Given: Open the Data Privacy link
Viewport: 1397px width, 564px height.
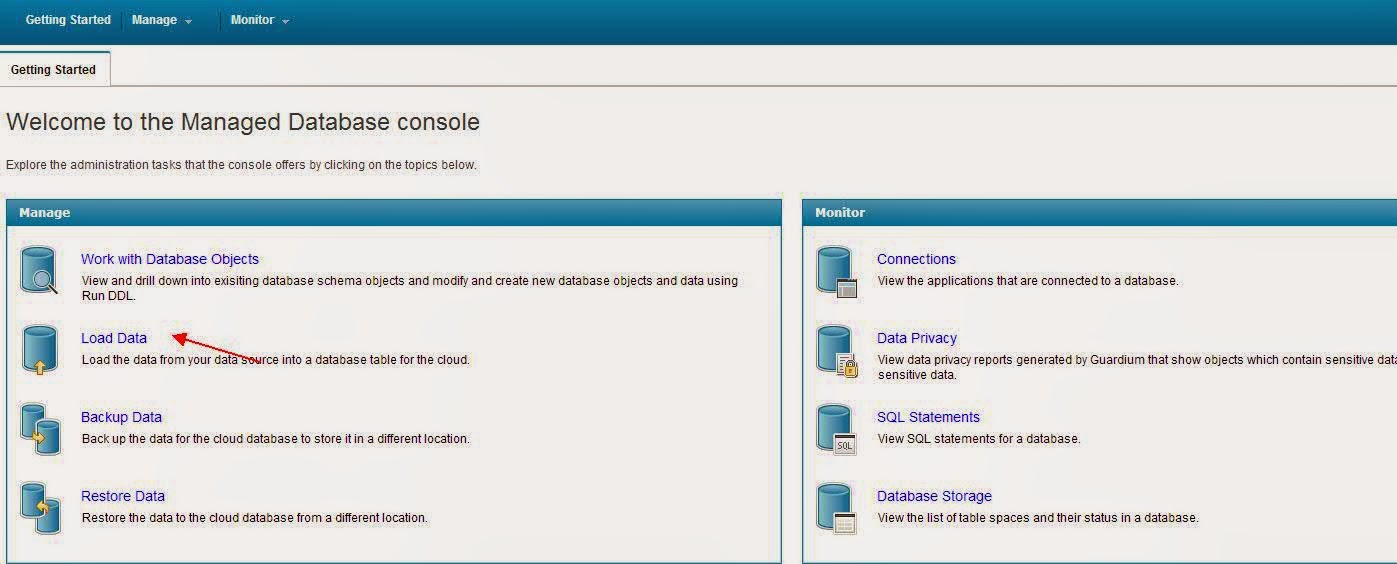Looking at the screenshot, I should click(x=917, y=338).
